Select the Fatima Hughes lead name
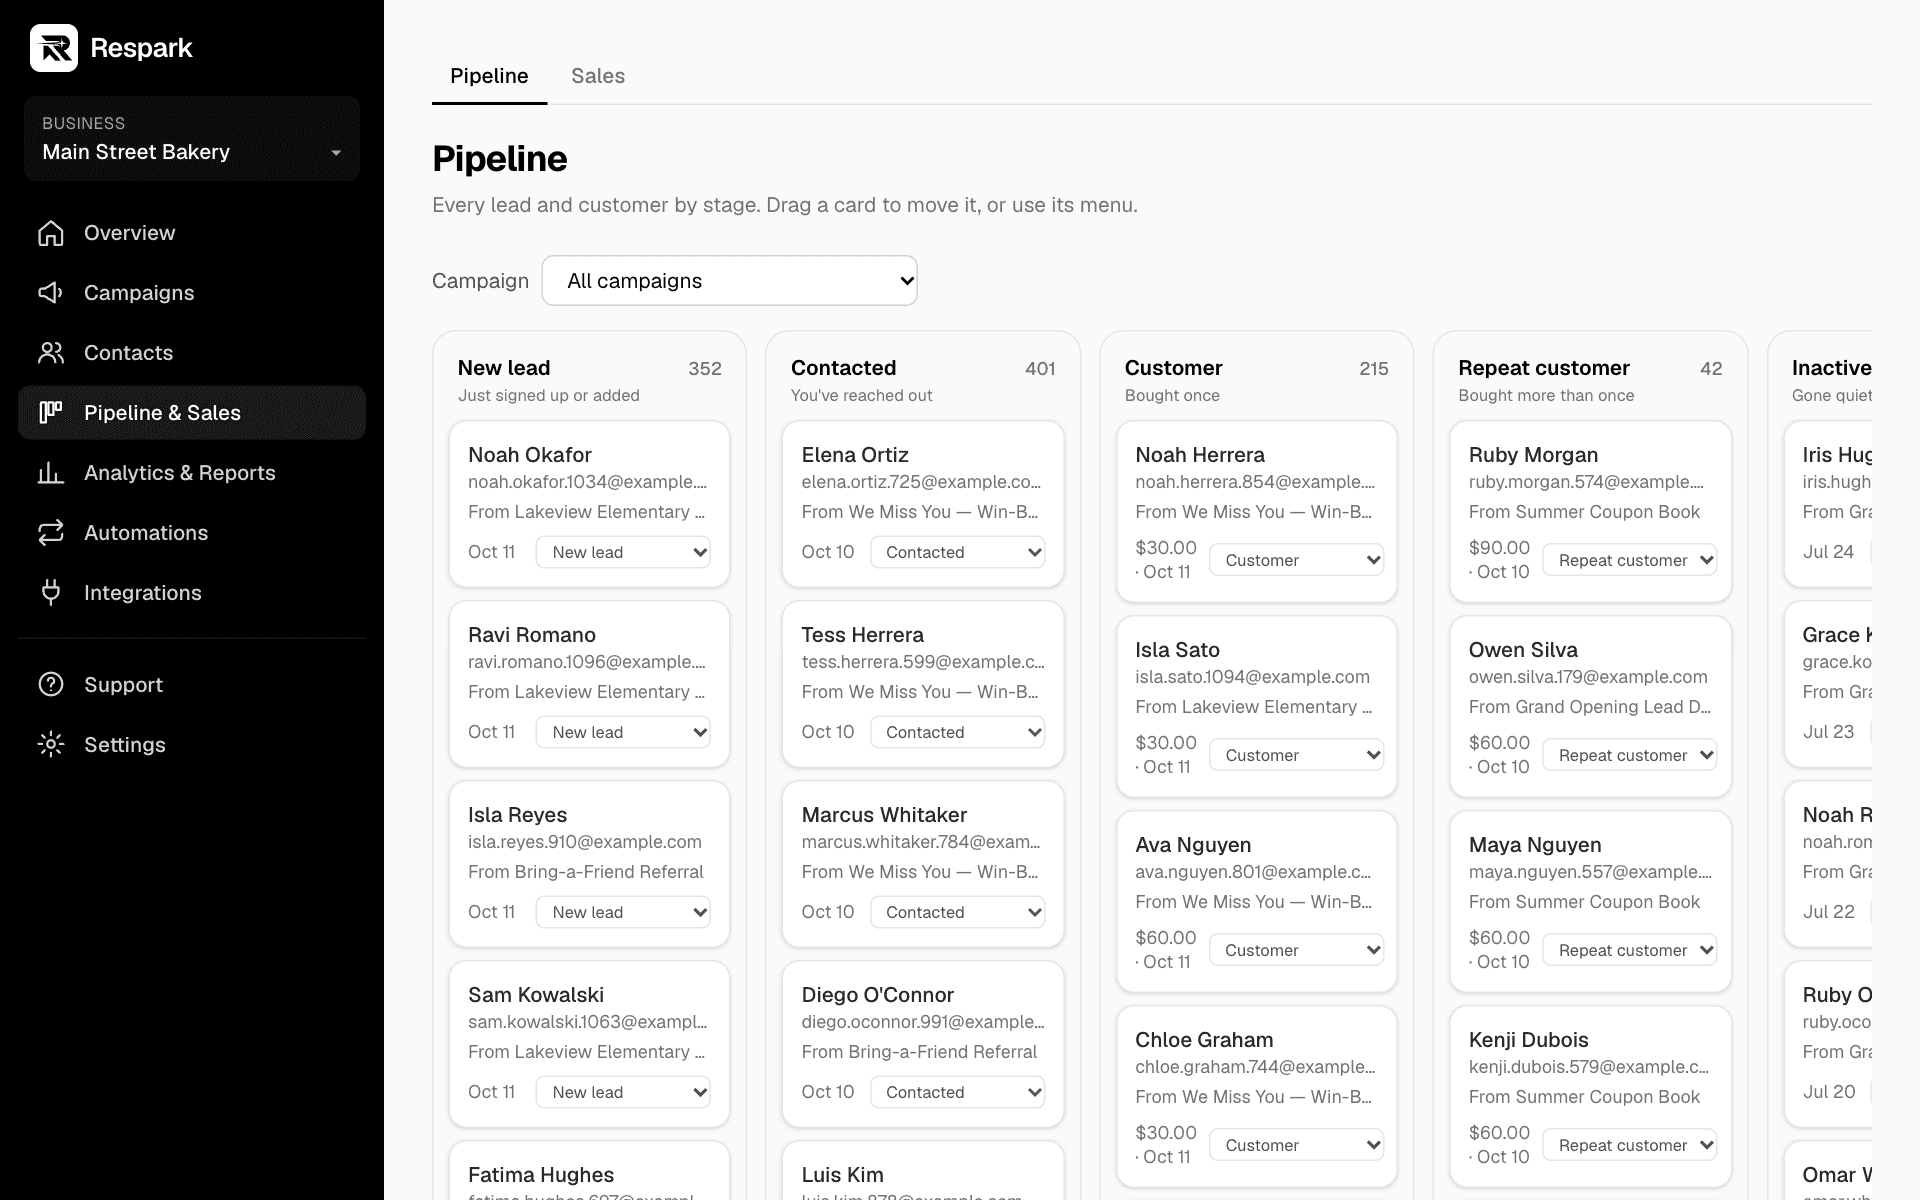 click(541, 1175)
